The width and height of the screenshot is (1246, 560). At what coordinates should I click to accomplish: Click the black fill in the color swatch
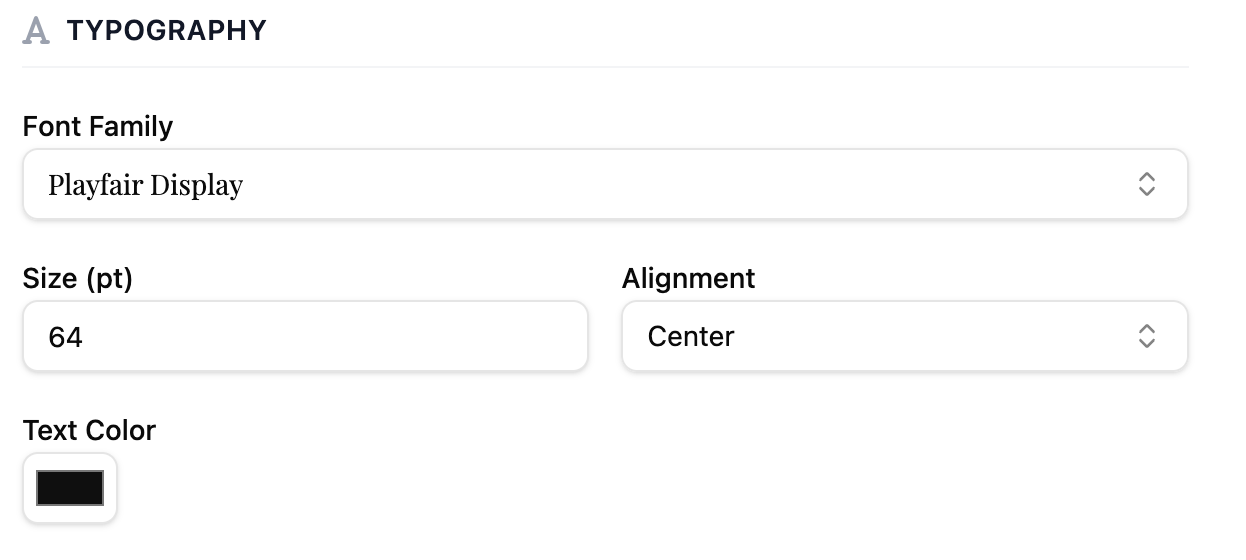pos(70,488)
